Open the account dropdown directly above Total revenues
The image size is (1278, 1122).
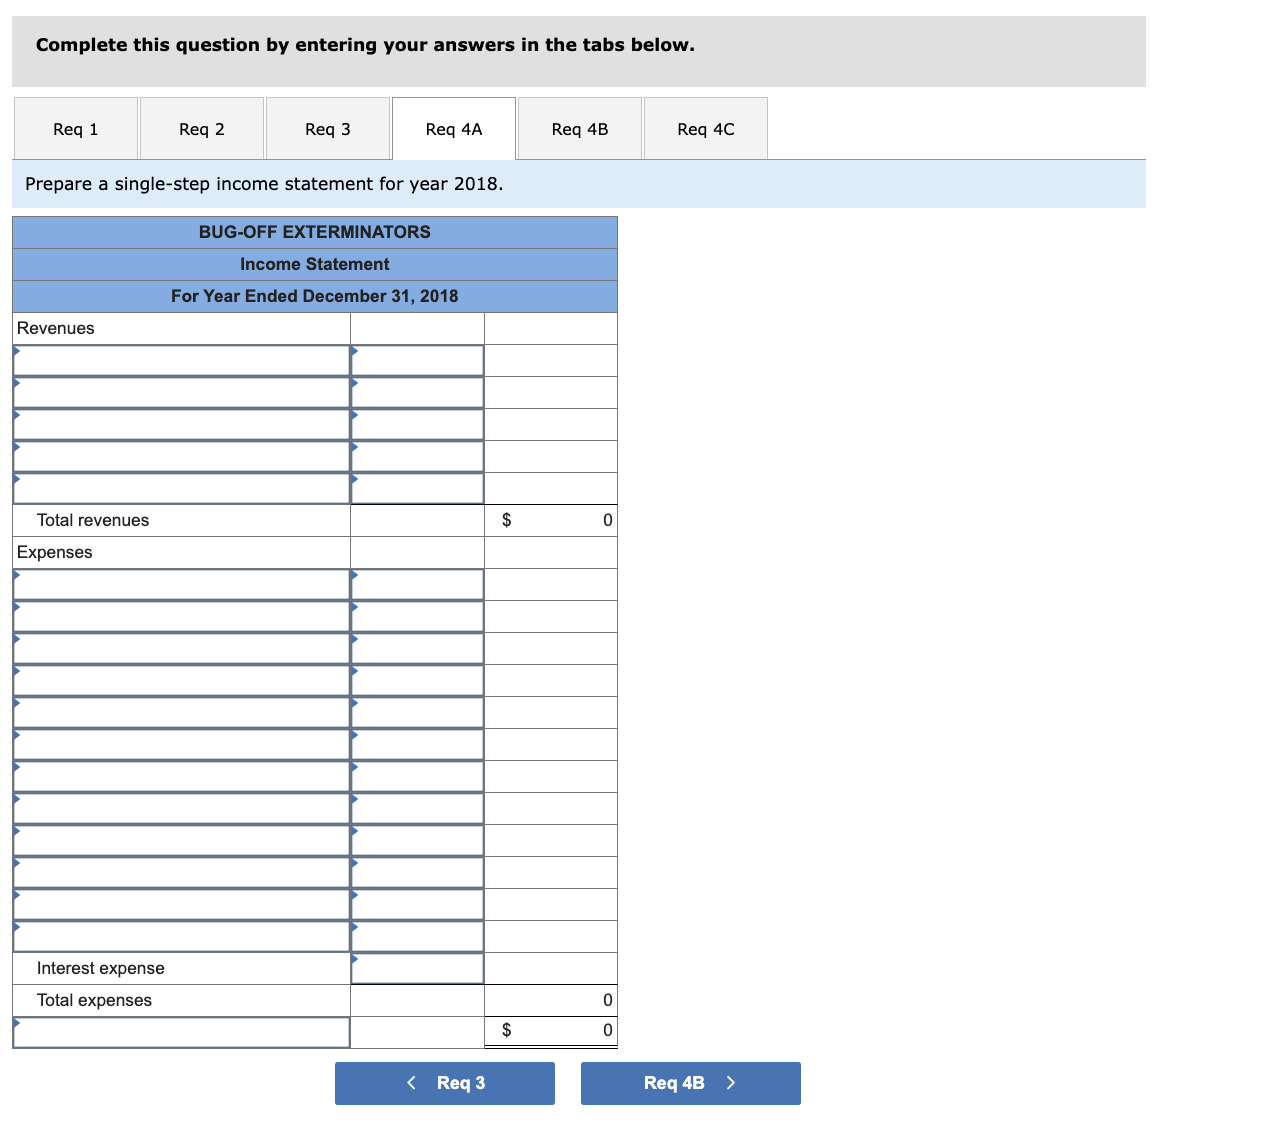click(182, 488)
